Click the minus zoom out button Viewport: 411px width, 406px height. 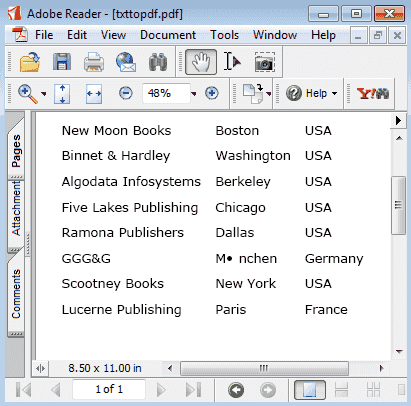coord(126,93)
